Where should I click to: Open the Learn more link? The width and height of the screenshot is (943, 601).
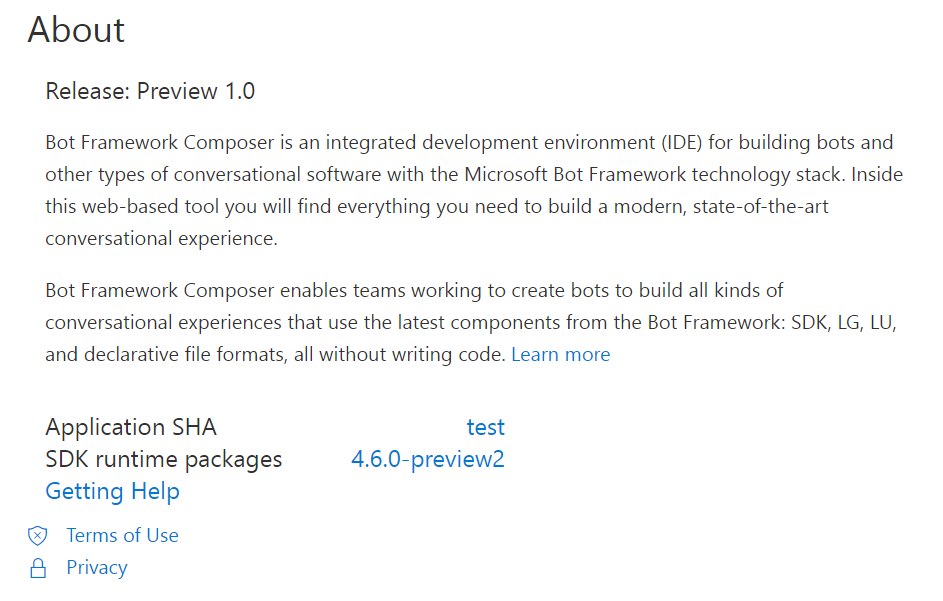click(560, 354)
